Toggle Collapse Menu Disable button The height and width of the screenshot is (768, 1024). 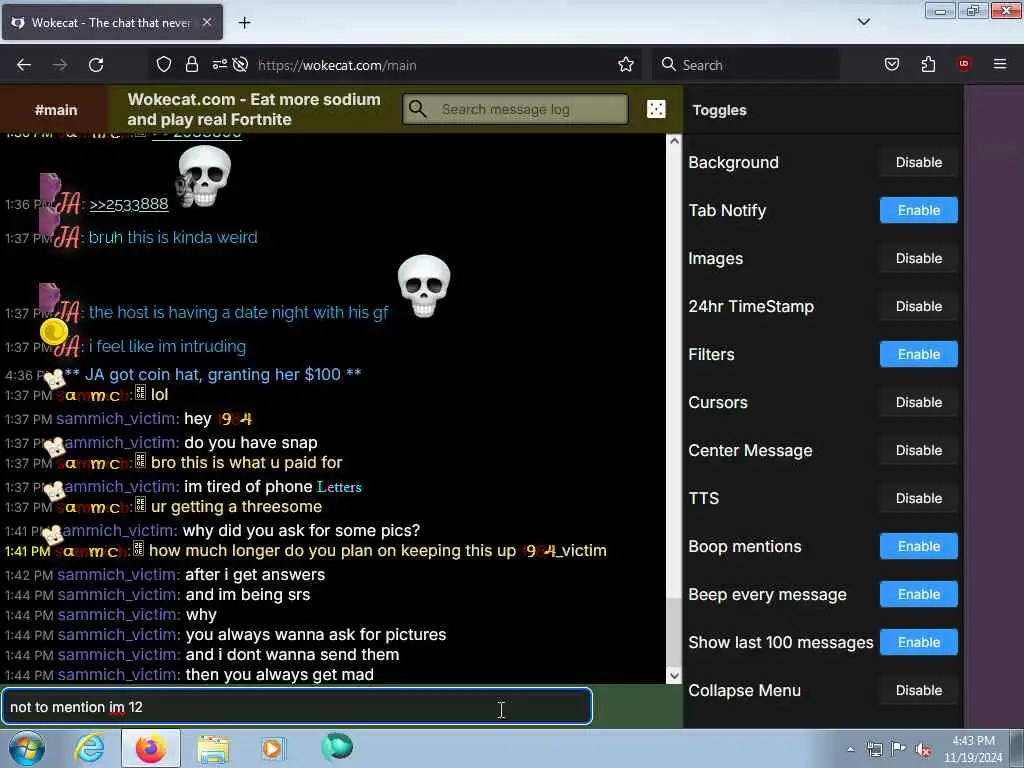pos(918,690)
